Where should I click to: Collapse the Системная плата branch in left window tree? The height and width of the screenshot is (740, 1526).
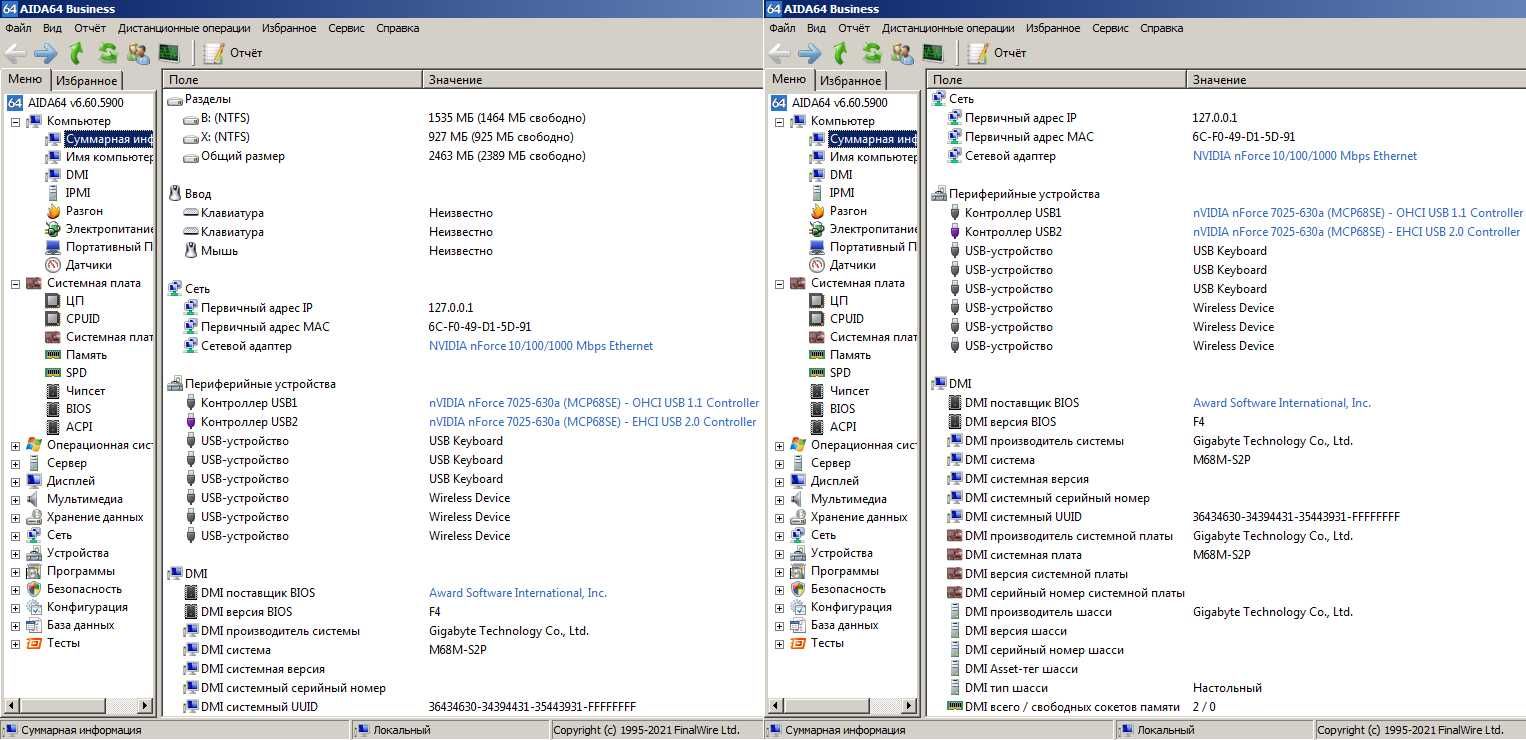pyautogui.click(x=15, y=283)
